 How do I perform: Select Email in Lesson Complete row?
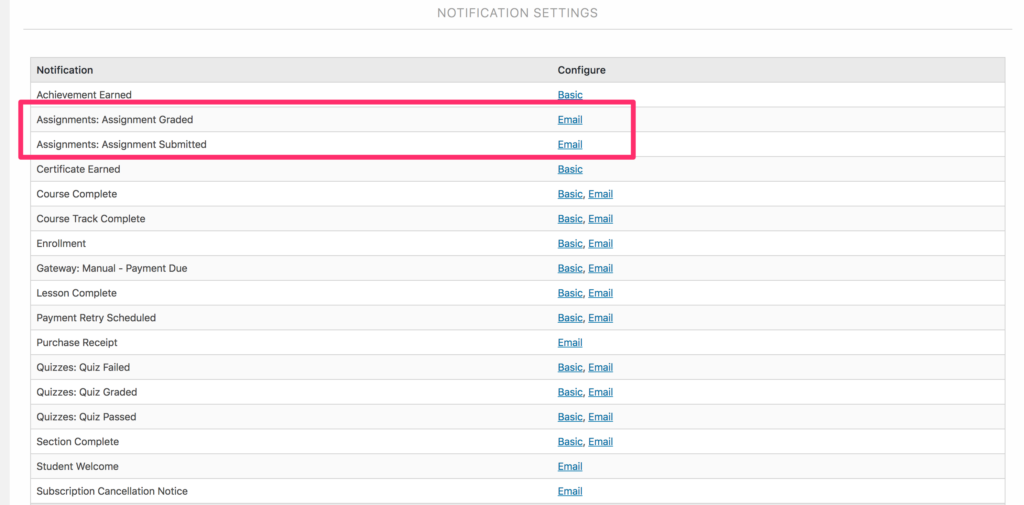(600, 293)
